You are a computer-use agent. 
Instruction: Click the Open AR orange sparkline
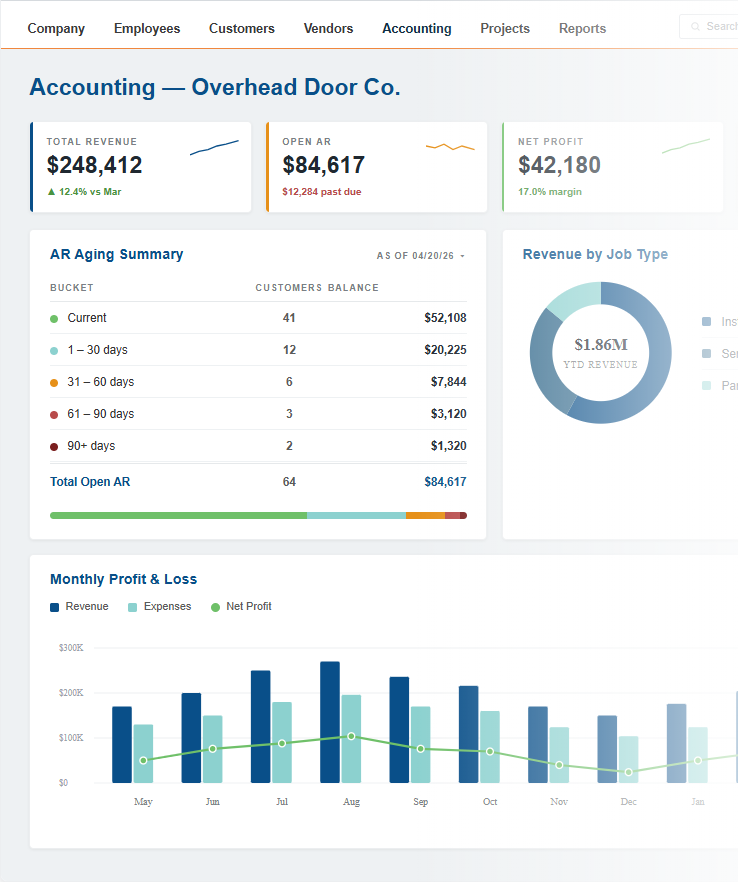click(450, 147)
